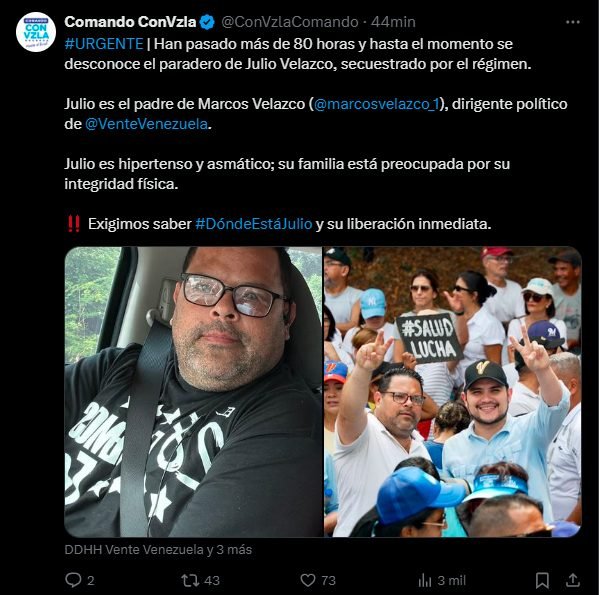Open the three-dot more options menu
The image size is (599, 595).
point(573,23)
